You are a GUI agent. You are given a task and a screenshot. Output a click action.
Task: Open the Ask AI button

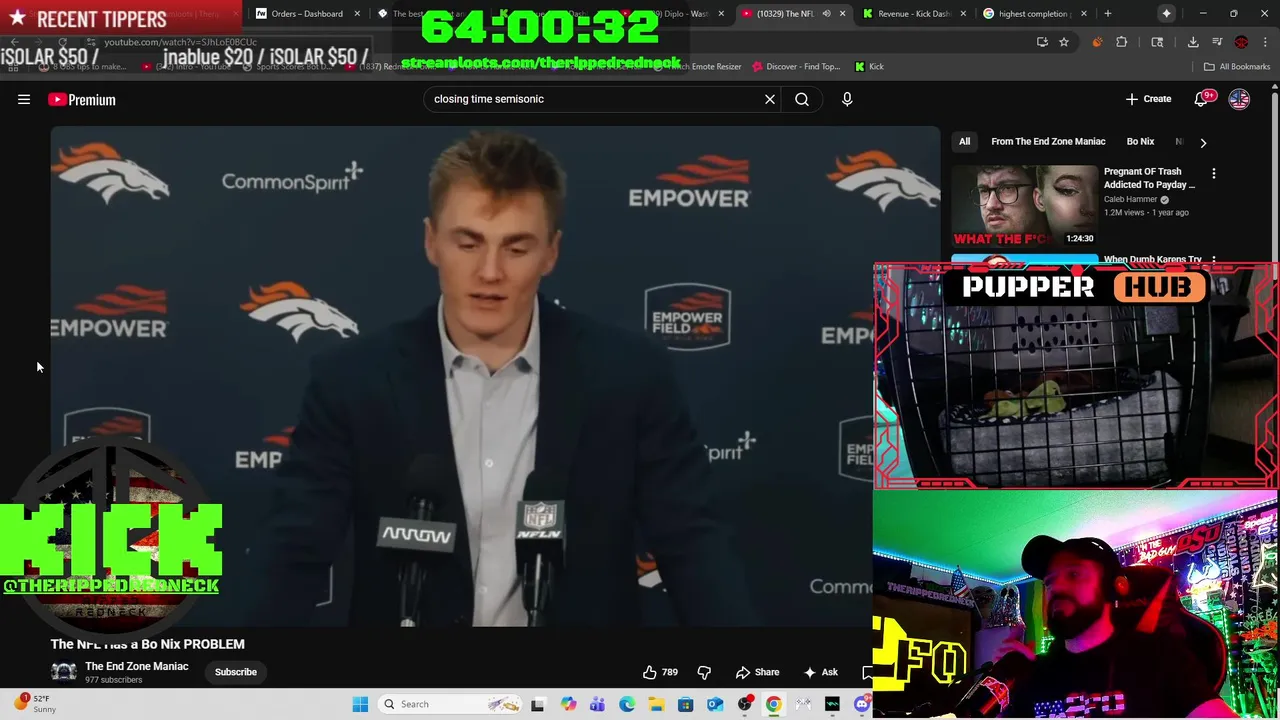[x=821, y=672]
